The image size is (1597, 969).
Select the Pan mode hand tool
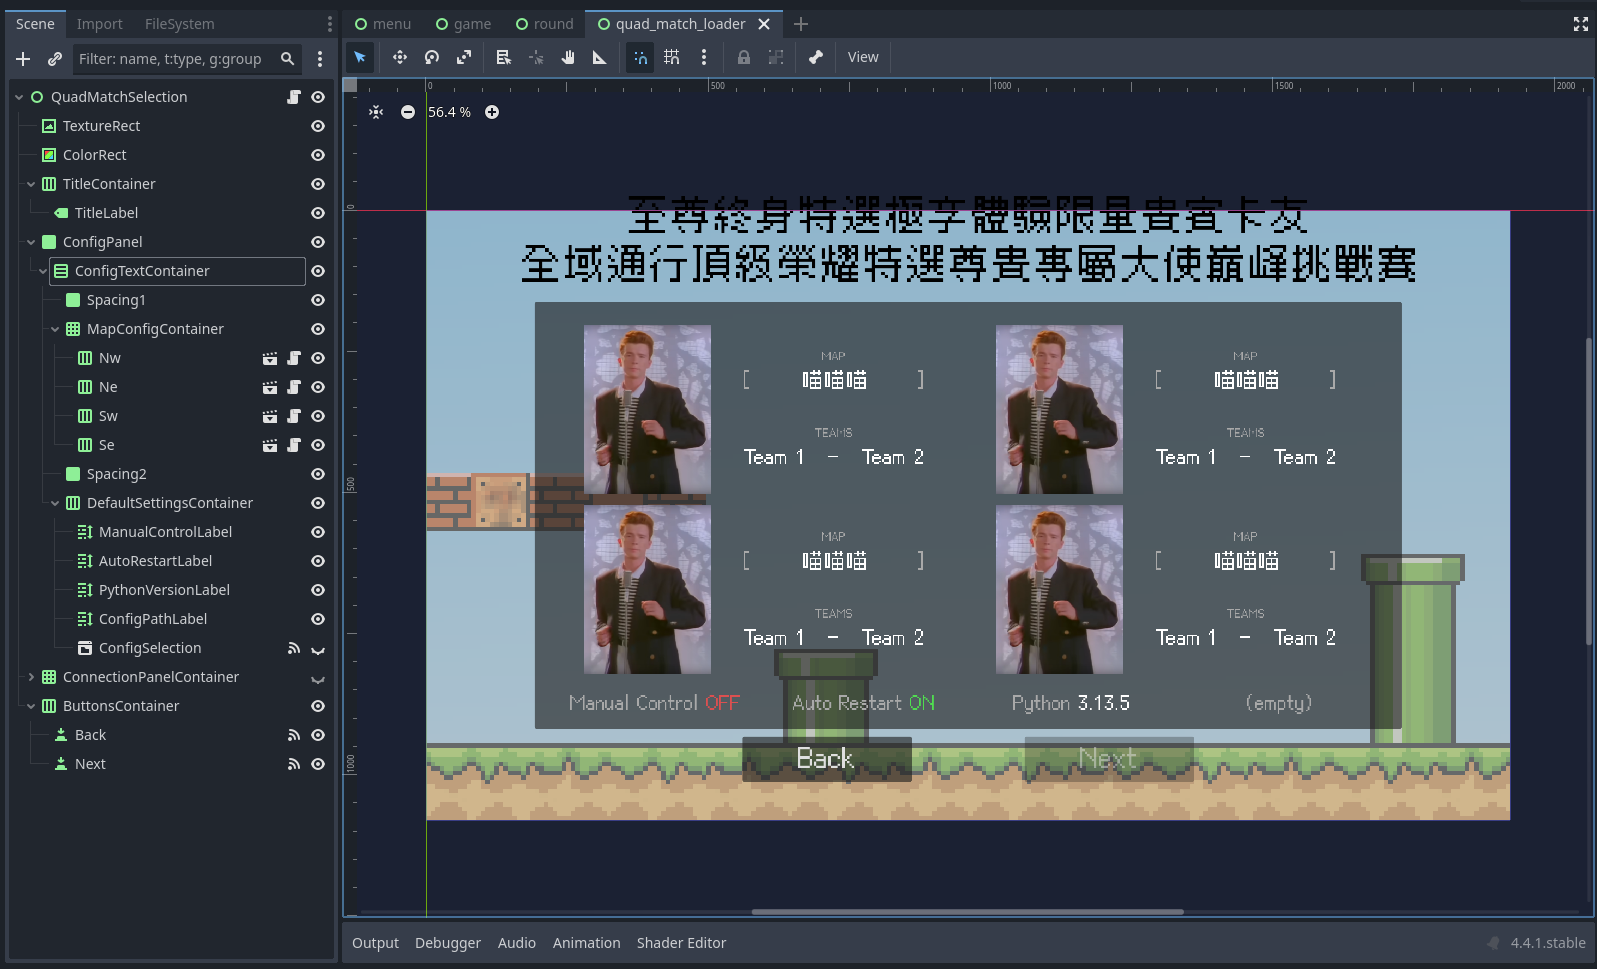pos(568,58)
